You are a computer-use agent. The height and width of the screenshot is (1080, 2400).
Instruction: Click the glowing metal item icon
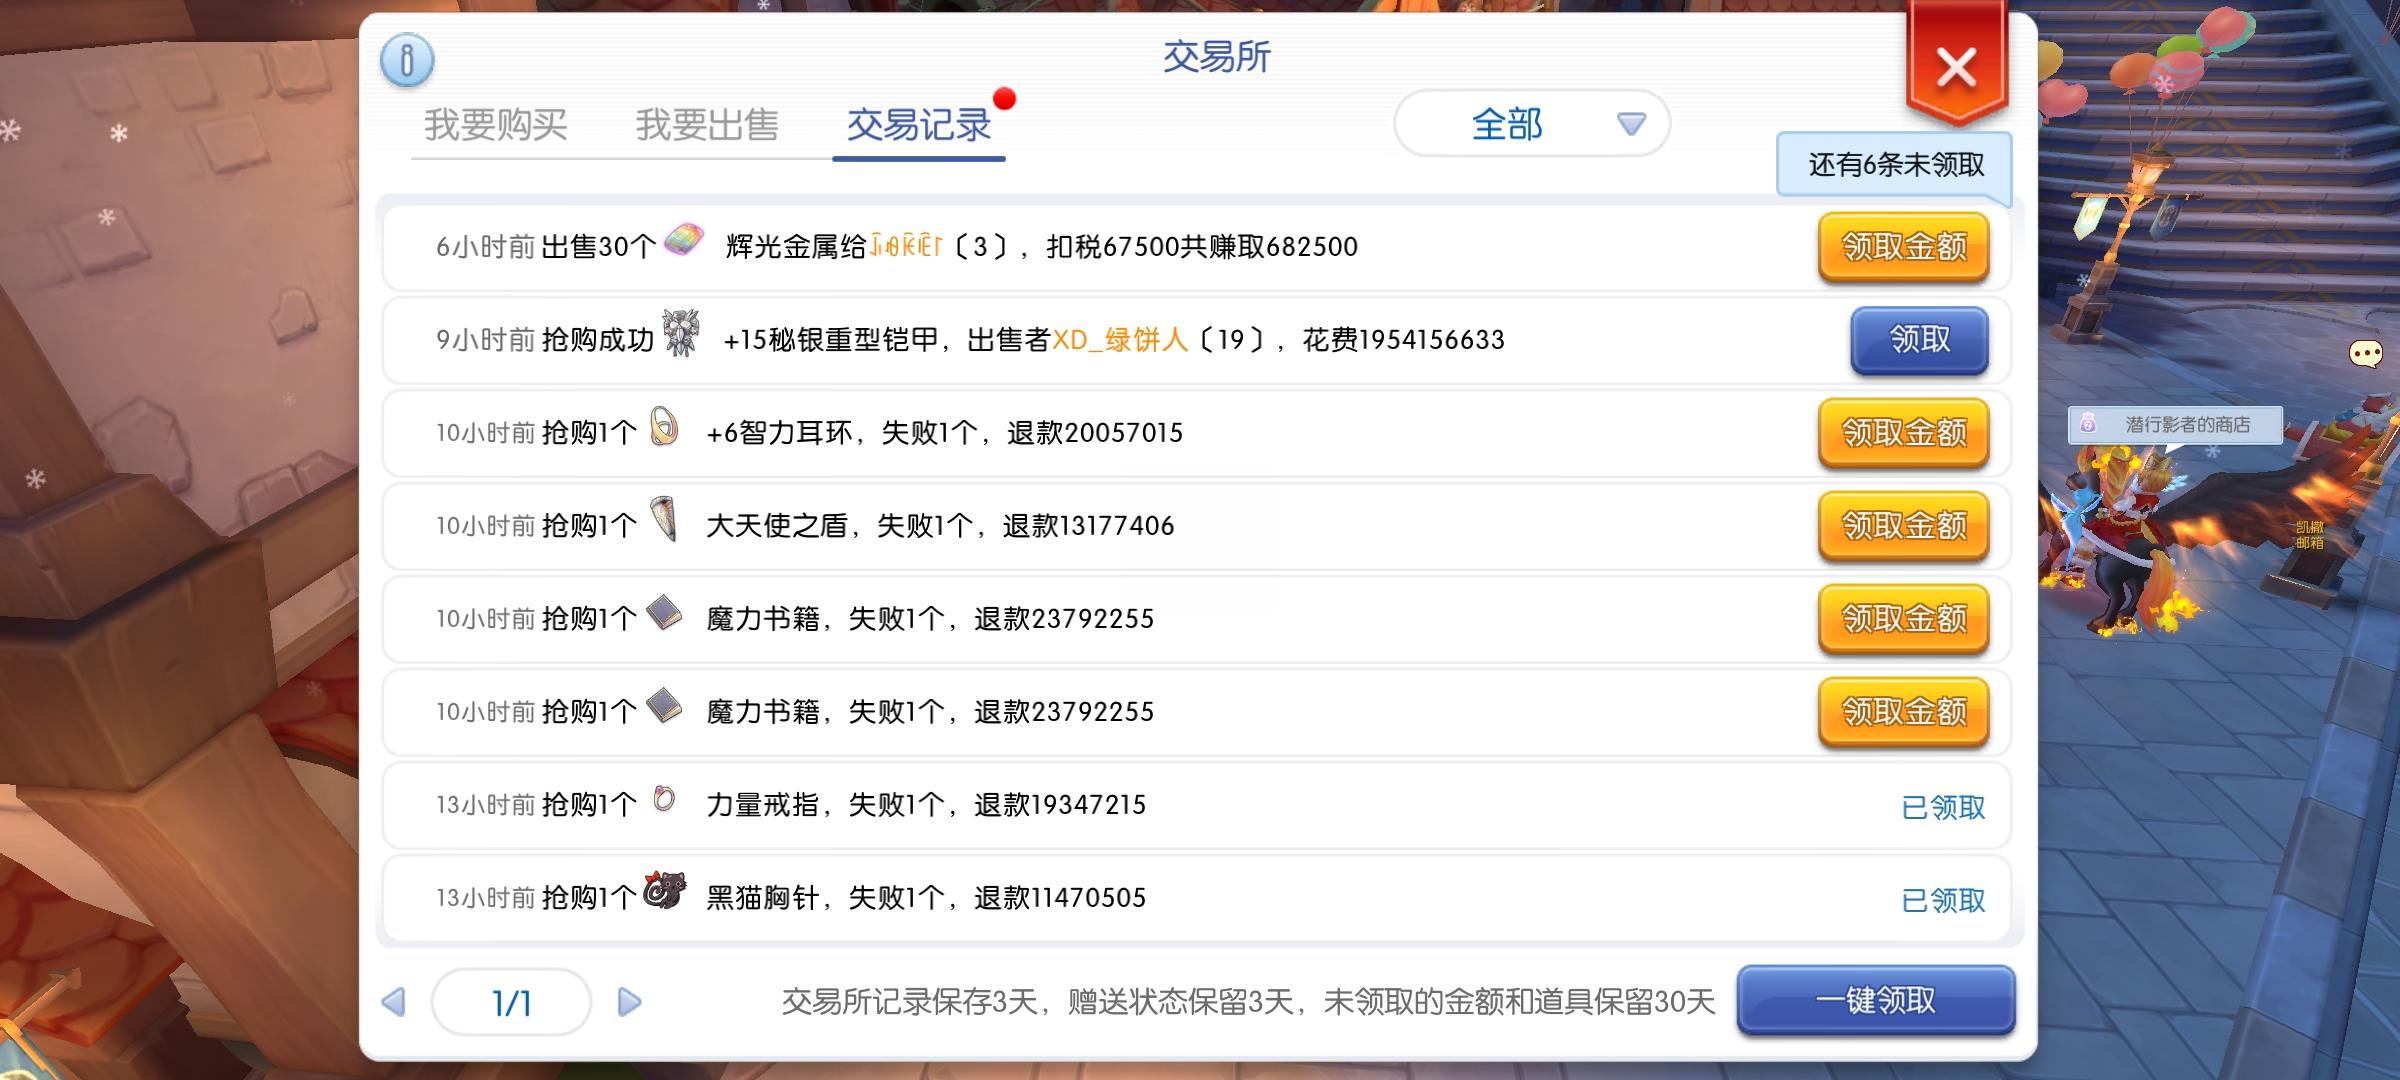(x=684, y=241)
